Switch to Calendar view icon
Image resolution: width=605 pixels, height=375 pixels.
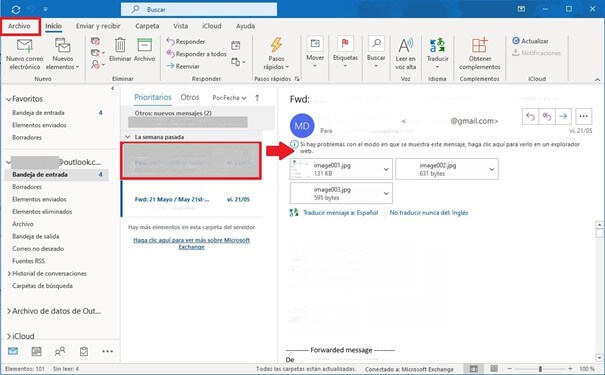tap(36, 351)
